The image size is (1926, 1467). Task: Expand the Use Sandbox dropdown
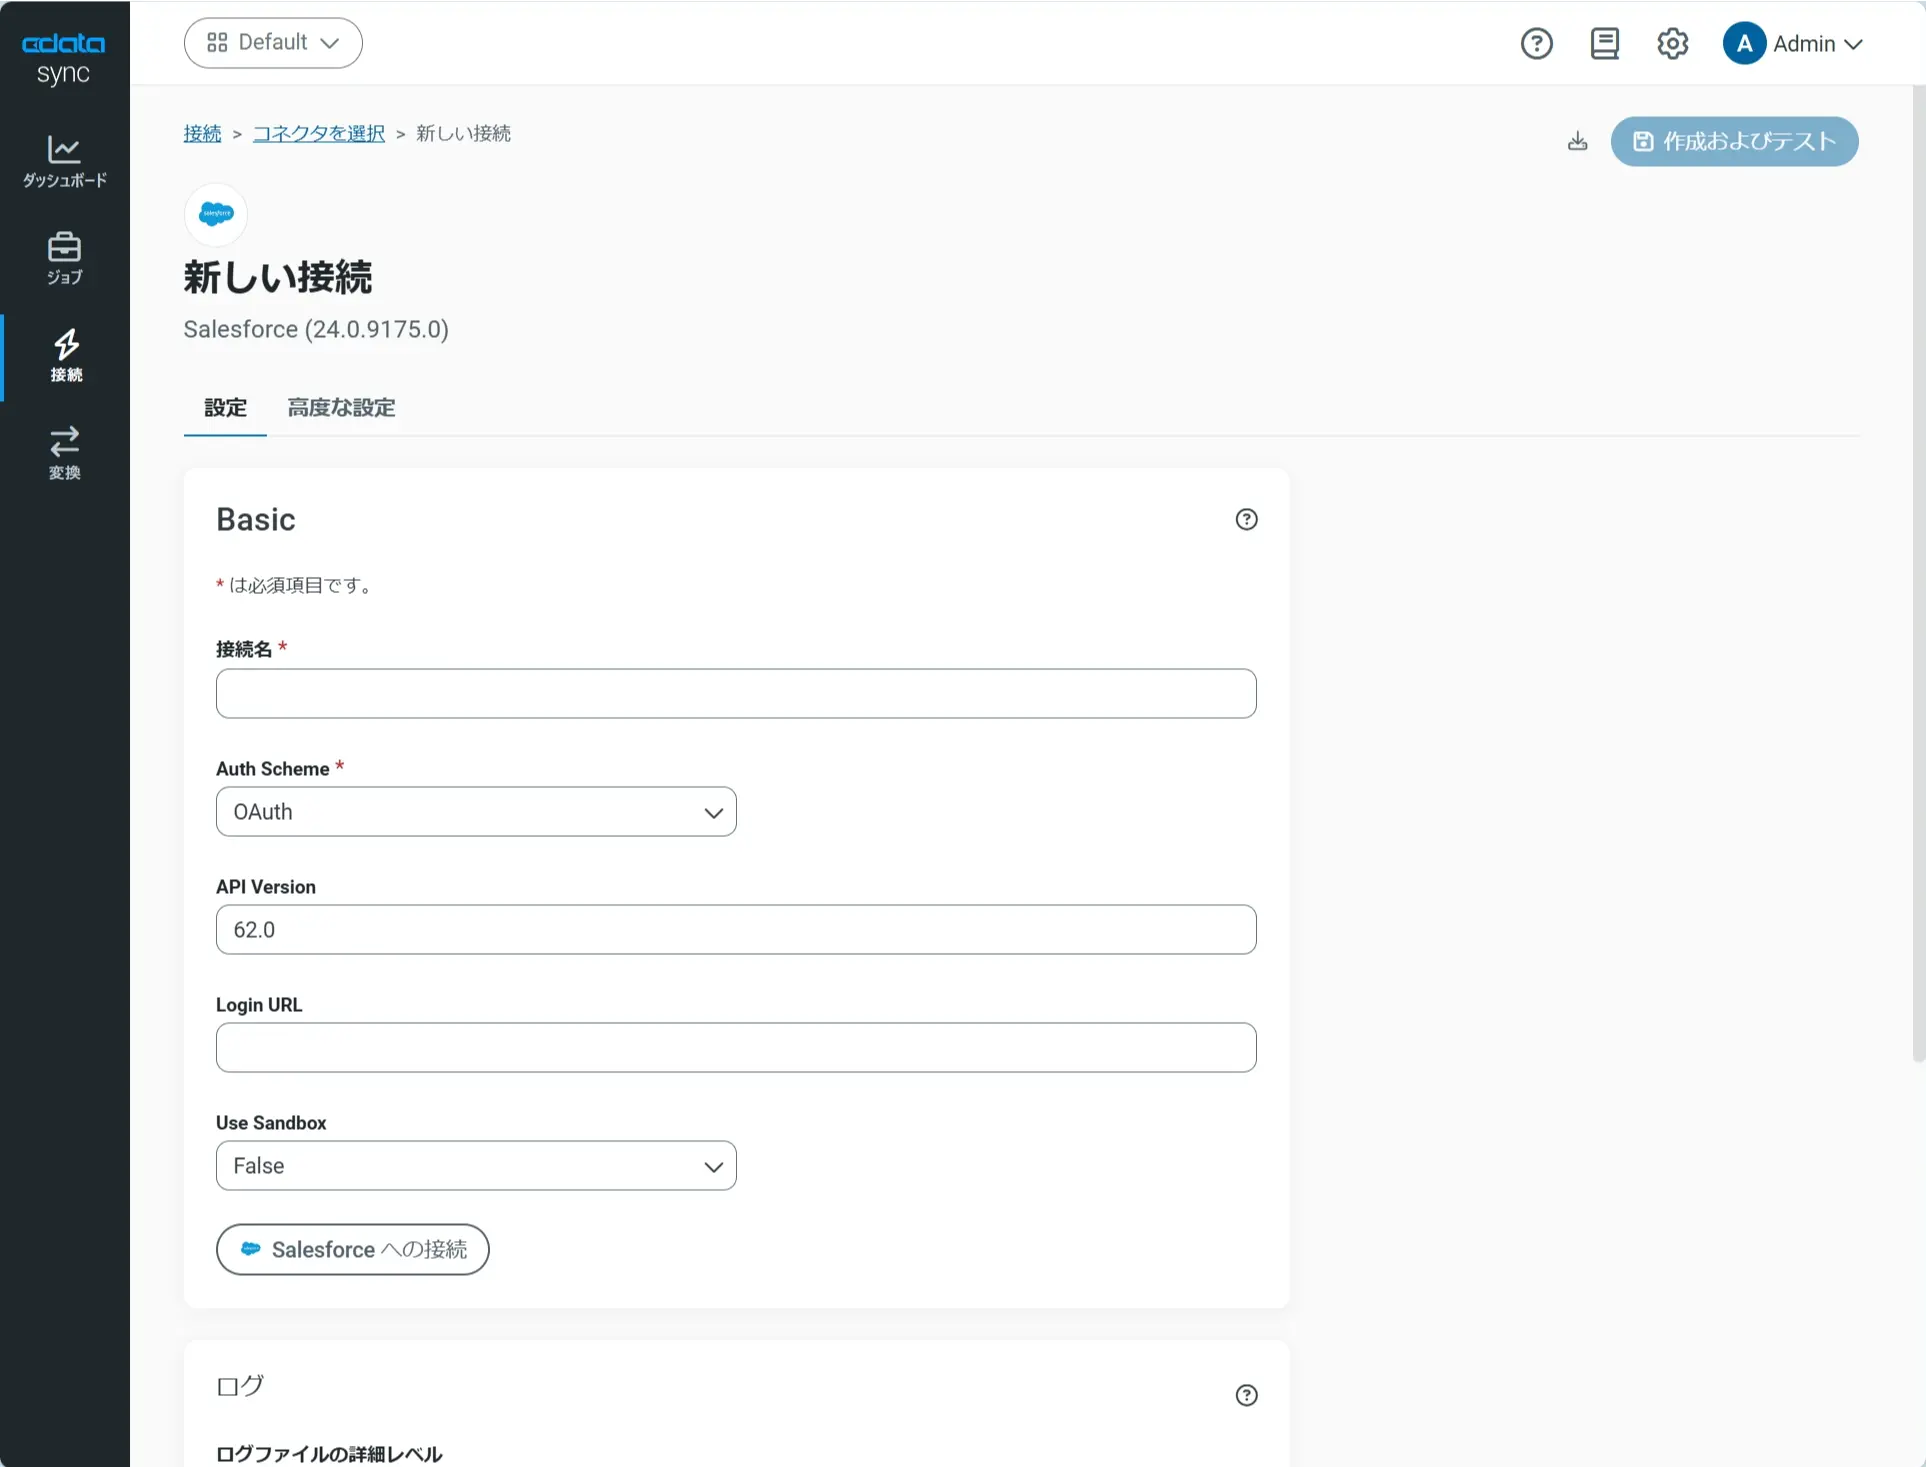tap(476, 1166)
